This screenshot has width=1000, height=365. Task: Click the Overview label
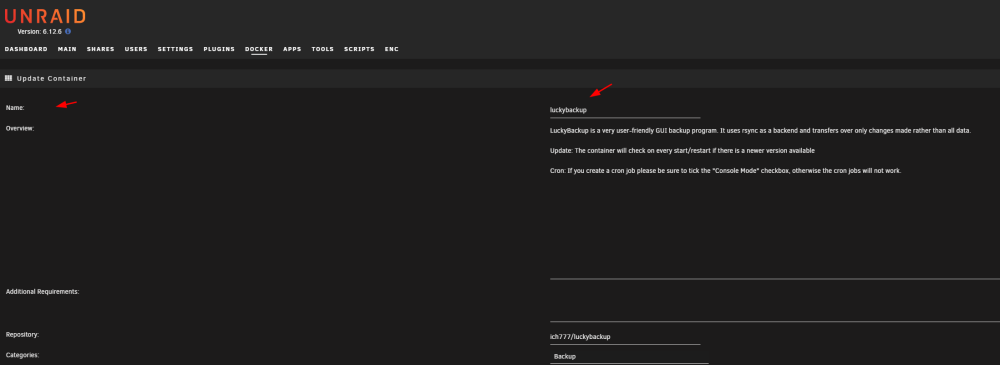coord(20,128)
